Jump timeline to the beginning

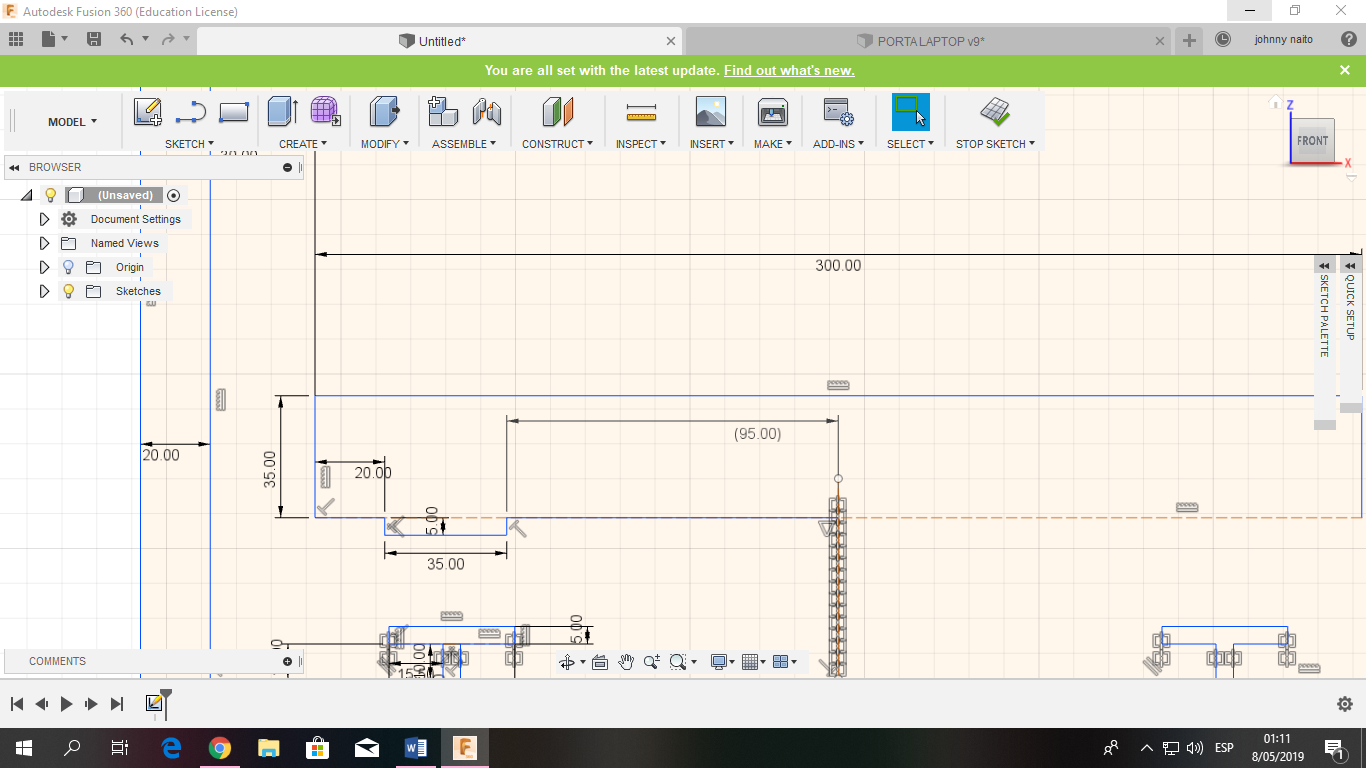tap(16, 704)
